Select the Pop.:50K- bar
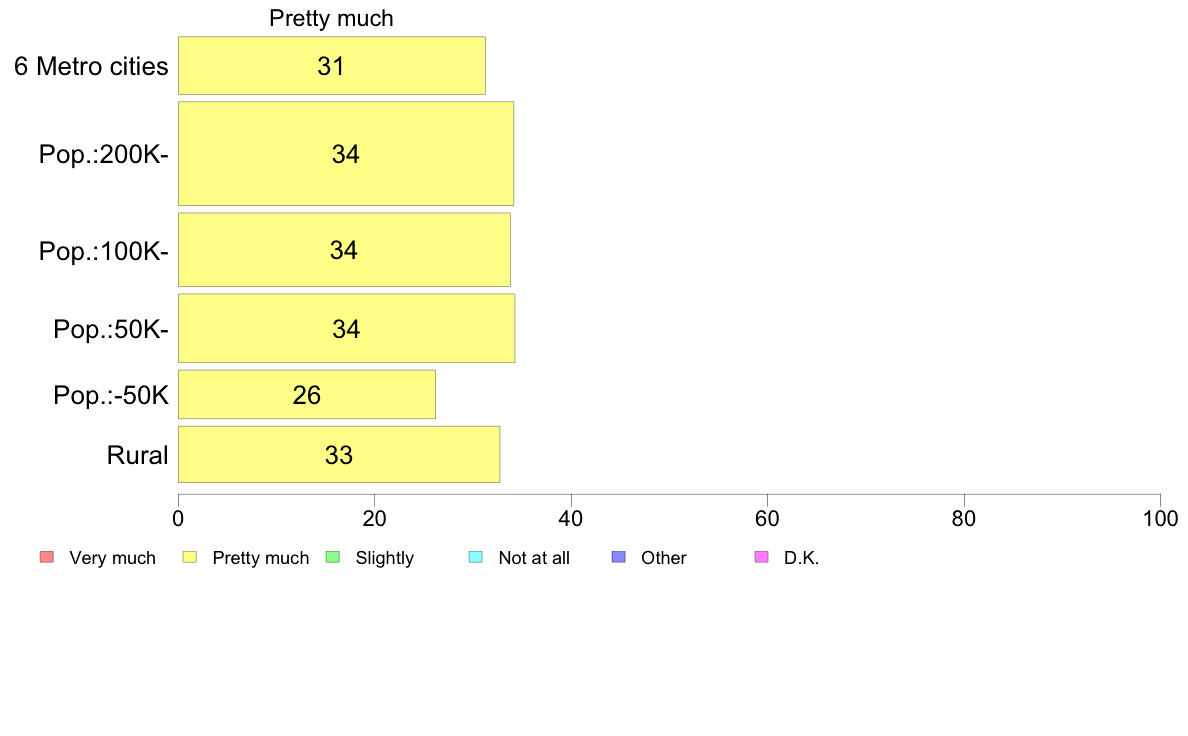The image size is (1188, 736). (346, 329)
